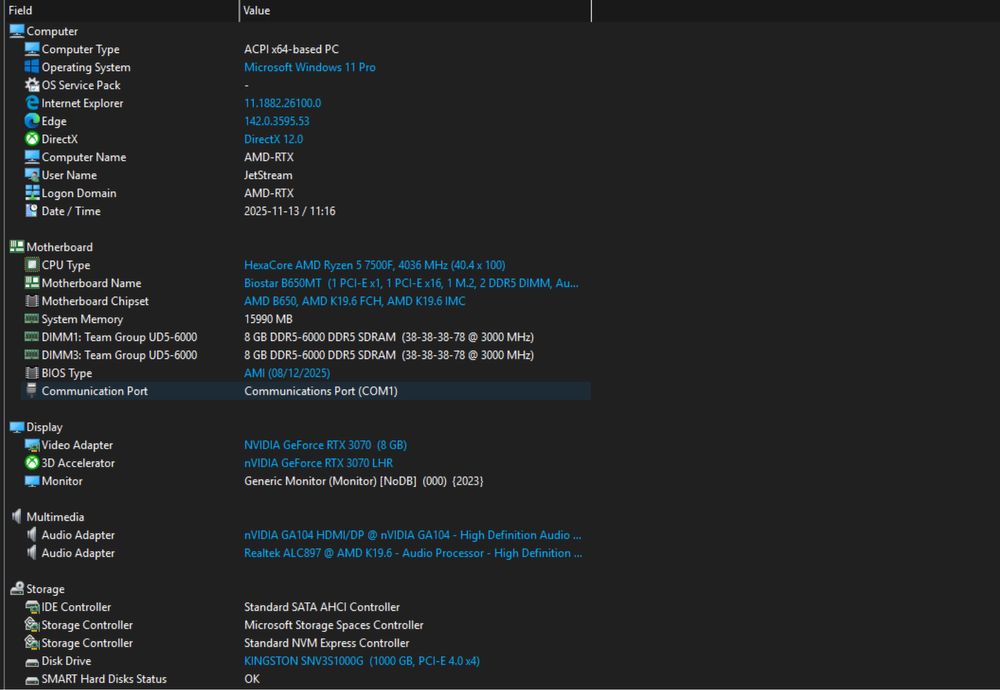
Task: Click the IDE Controller icon
Action: 32,607
